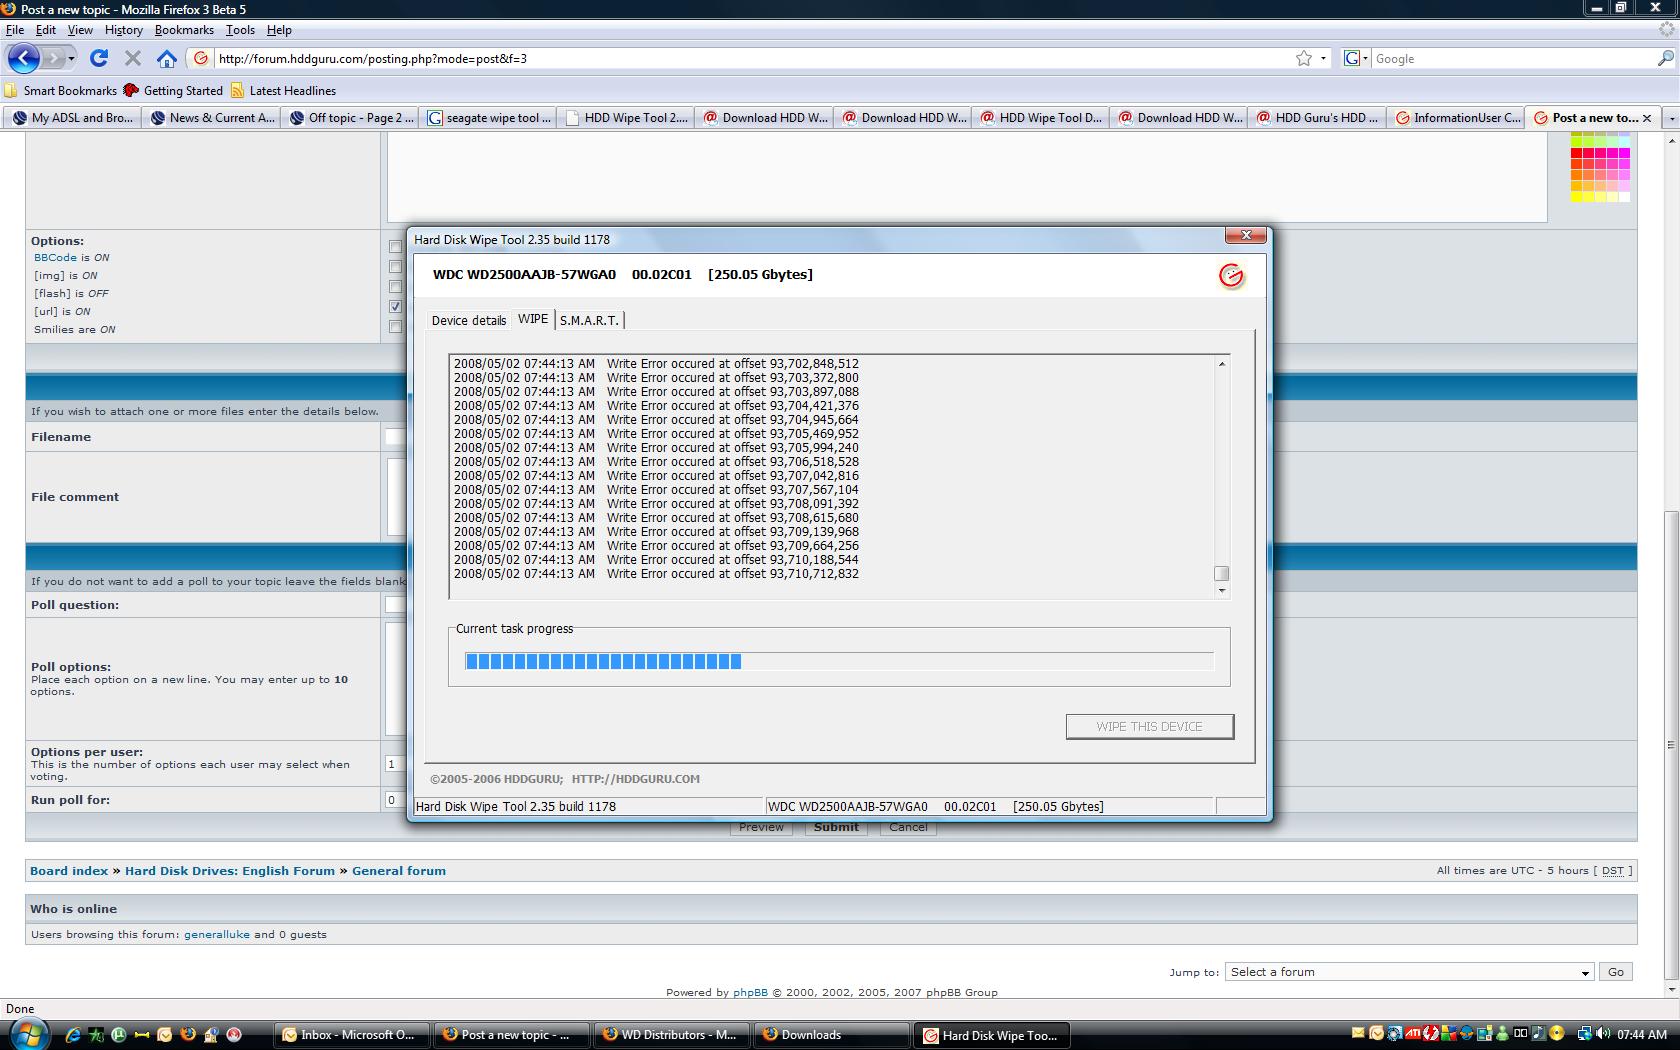Open the list all tabs dropdown
Screen dimensions: 1680x1050
tap(1670, 118)
